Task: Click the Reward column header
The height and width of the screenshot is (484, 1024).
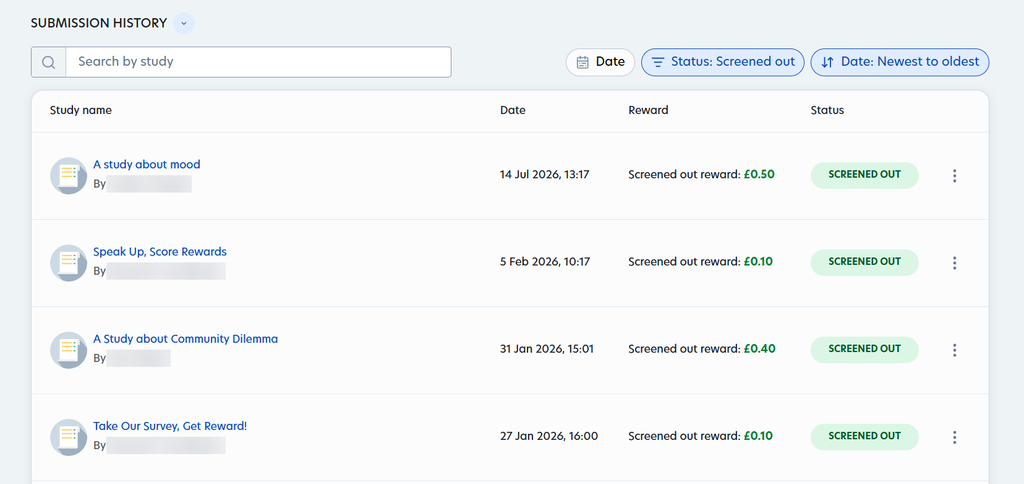Action: [x=648, y=110]
